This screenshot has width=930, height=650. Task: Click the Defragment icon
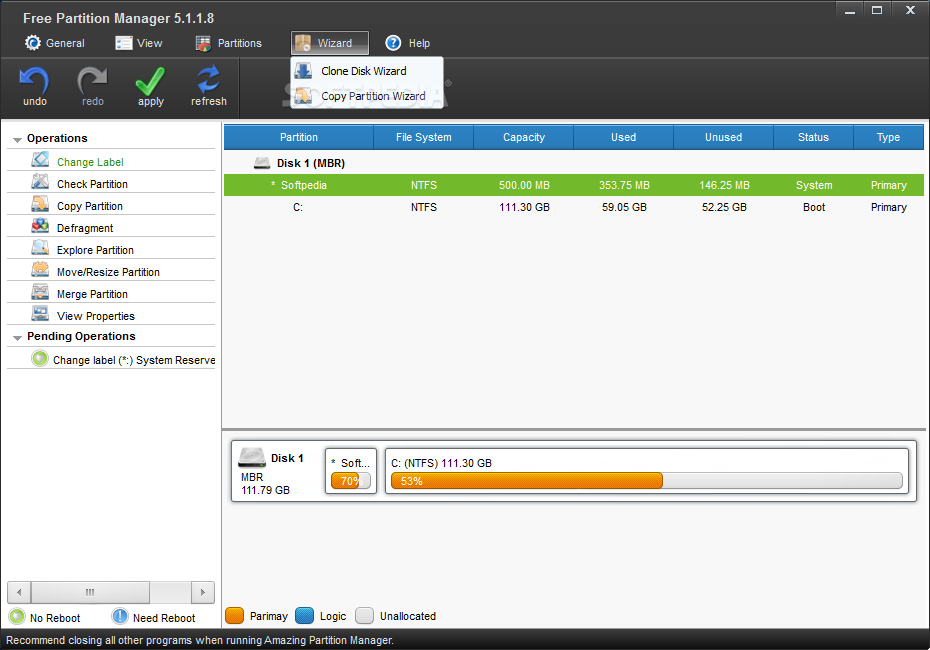(x=40, y=226)
